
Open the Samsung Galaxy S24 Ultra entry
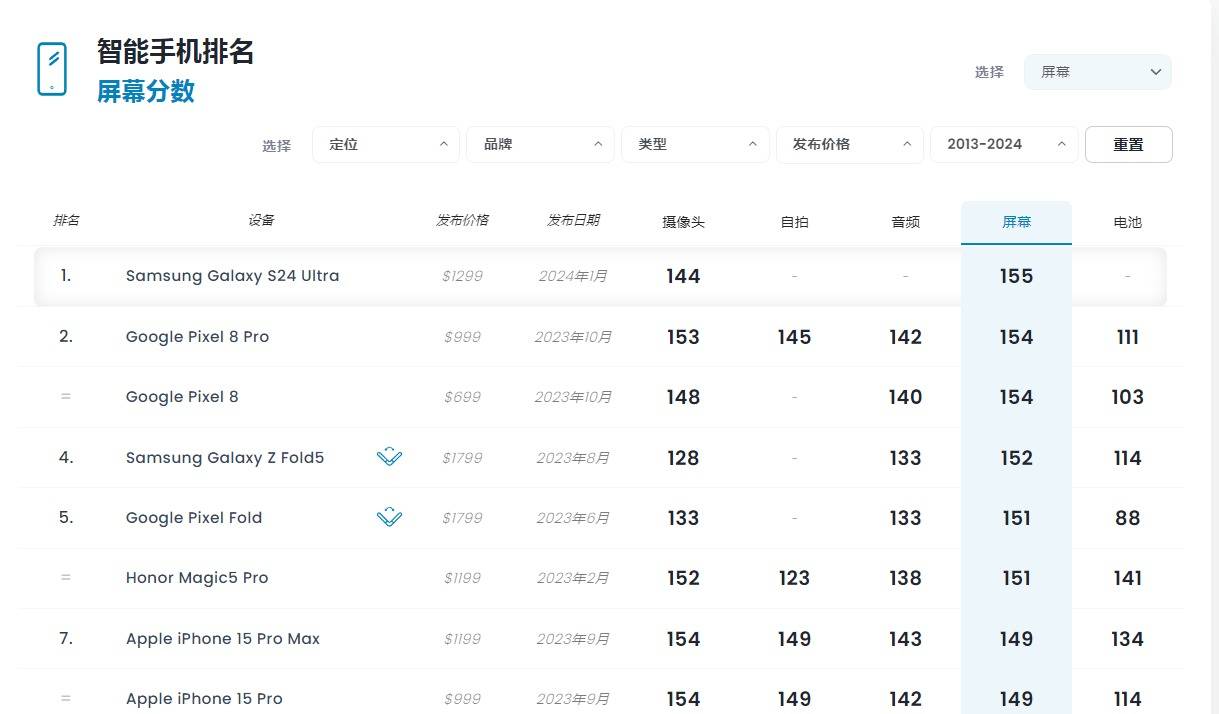[x=232, y=276]
